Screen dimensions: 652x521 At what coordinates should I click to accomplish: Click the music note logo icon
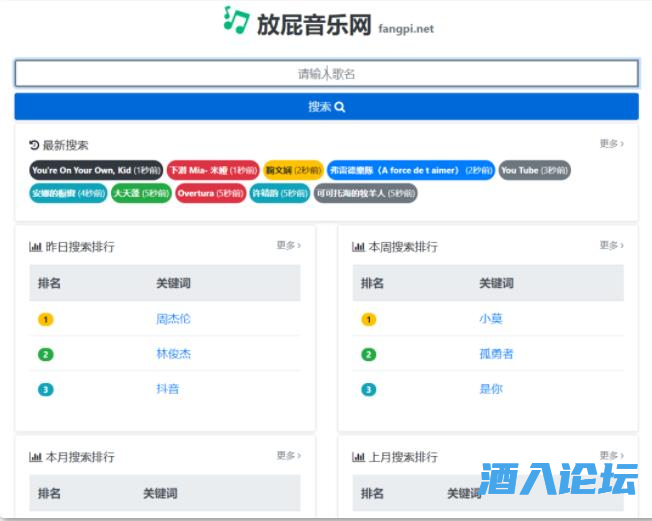click(236, 20)
